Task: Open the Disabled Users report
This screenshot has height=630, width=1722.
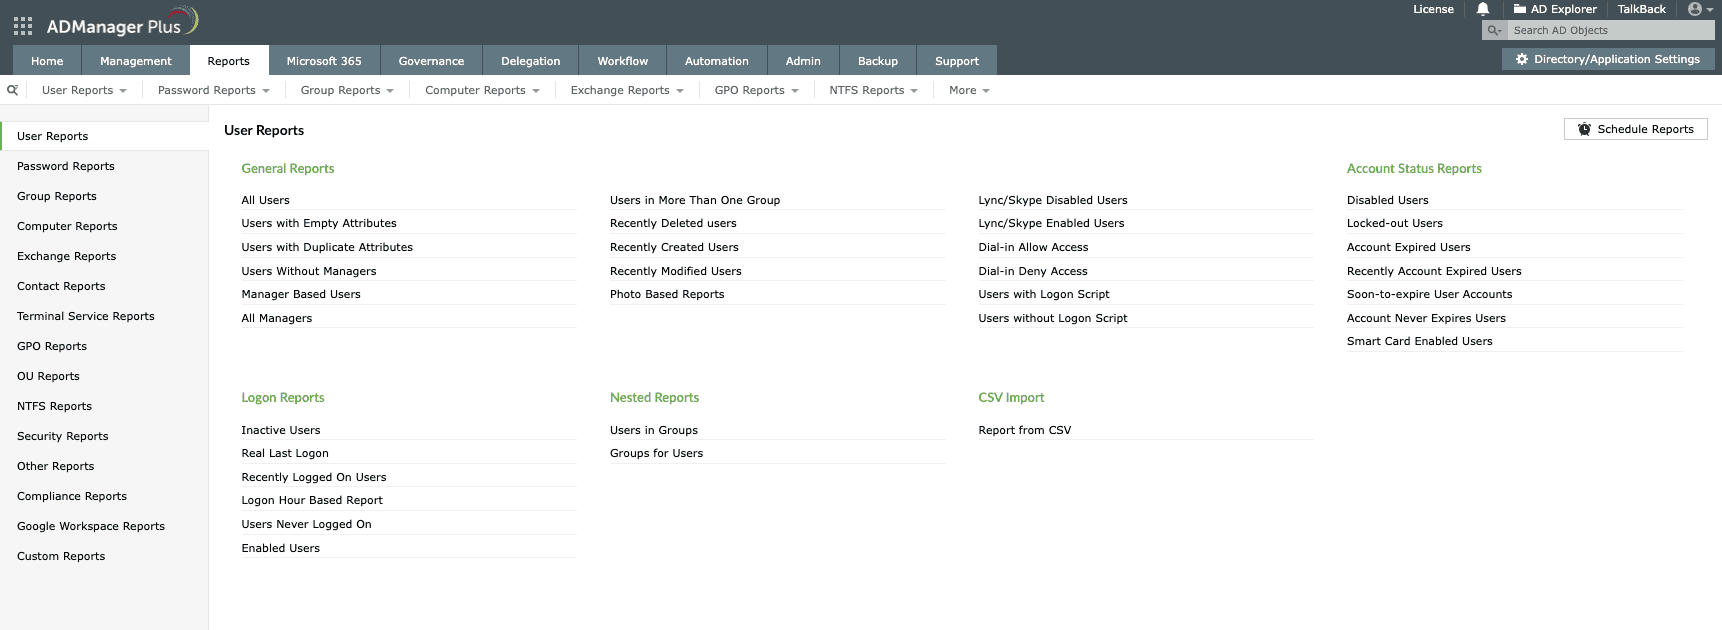Action: pyautogui.click(x=1388, y=200)
